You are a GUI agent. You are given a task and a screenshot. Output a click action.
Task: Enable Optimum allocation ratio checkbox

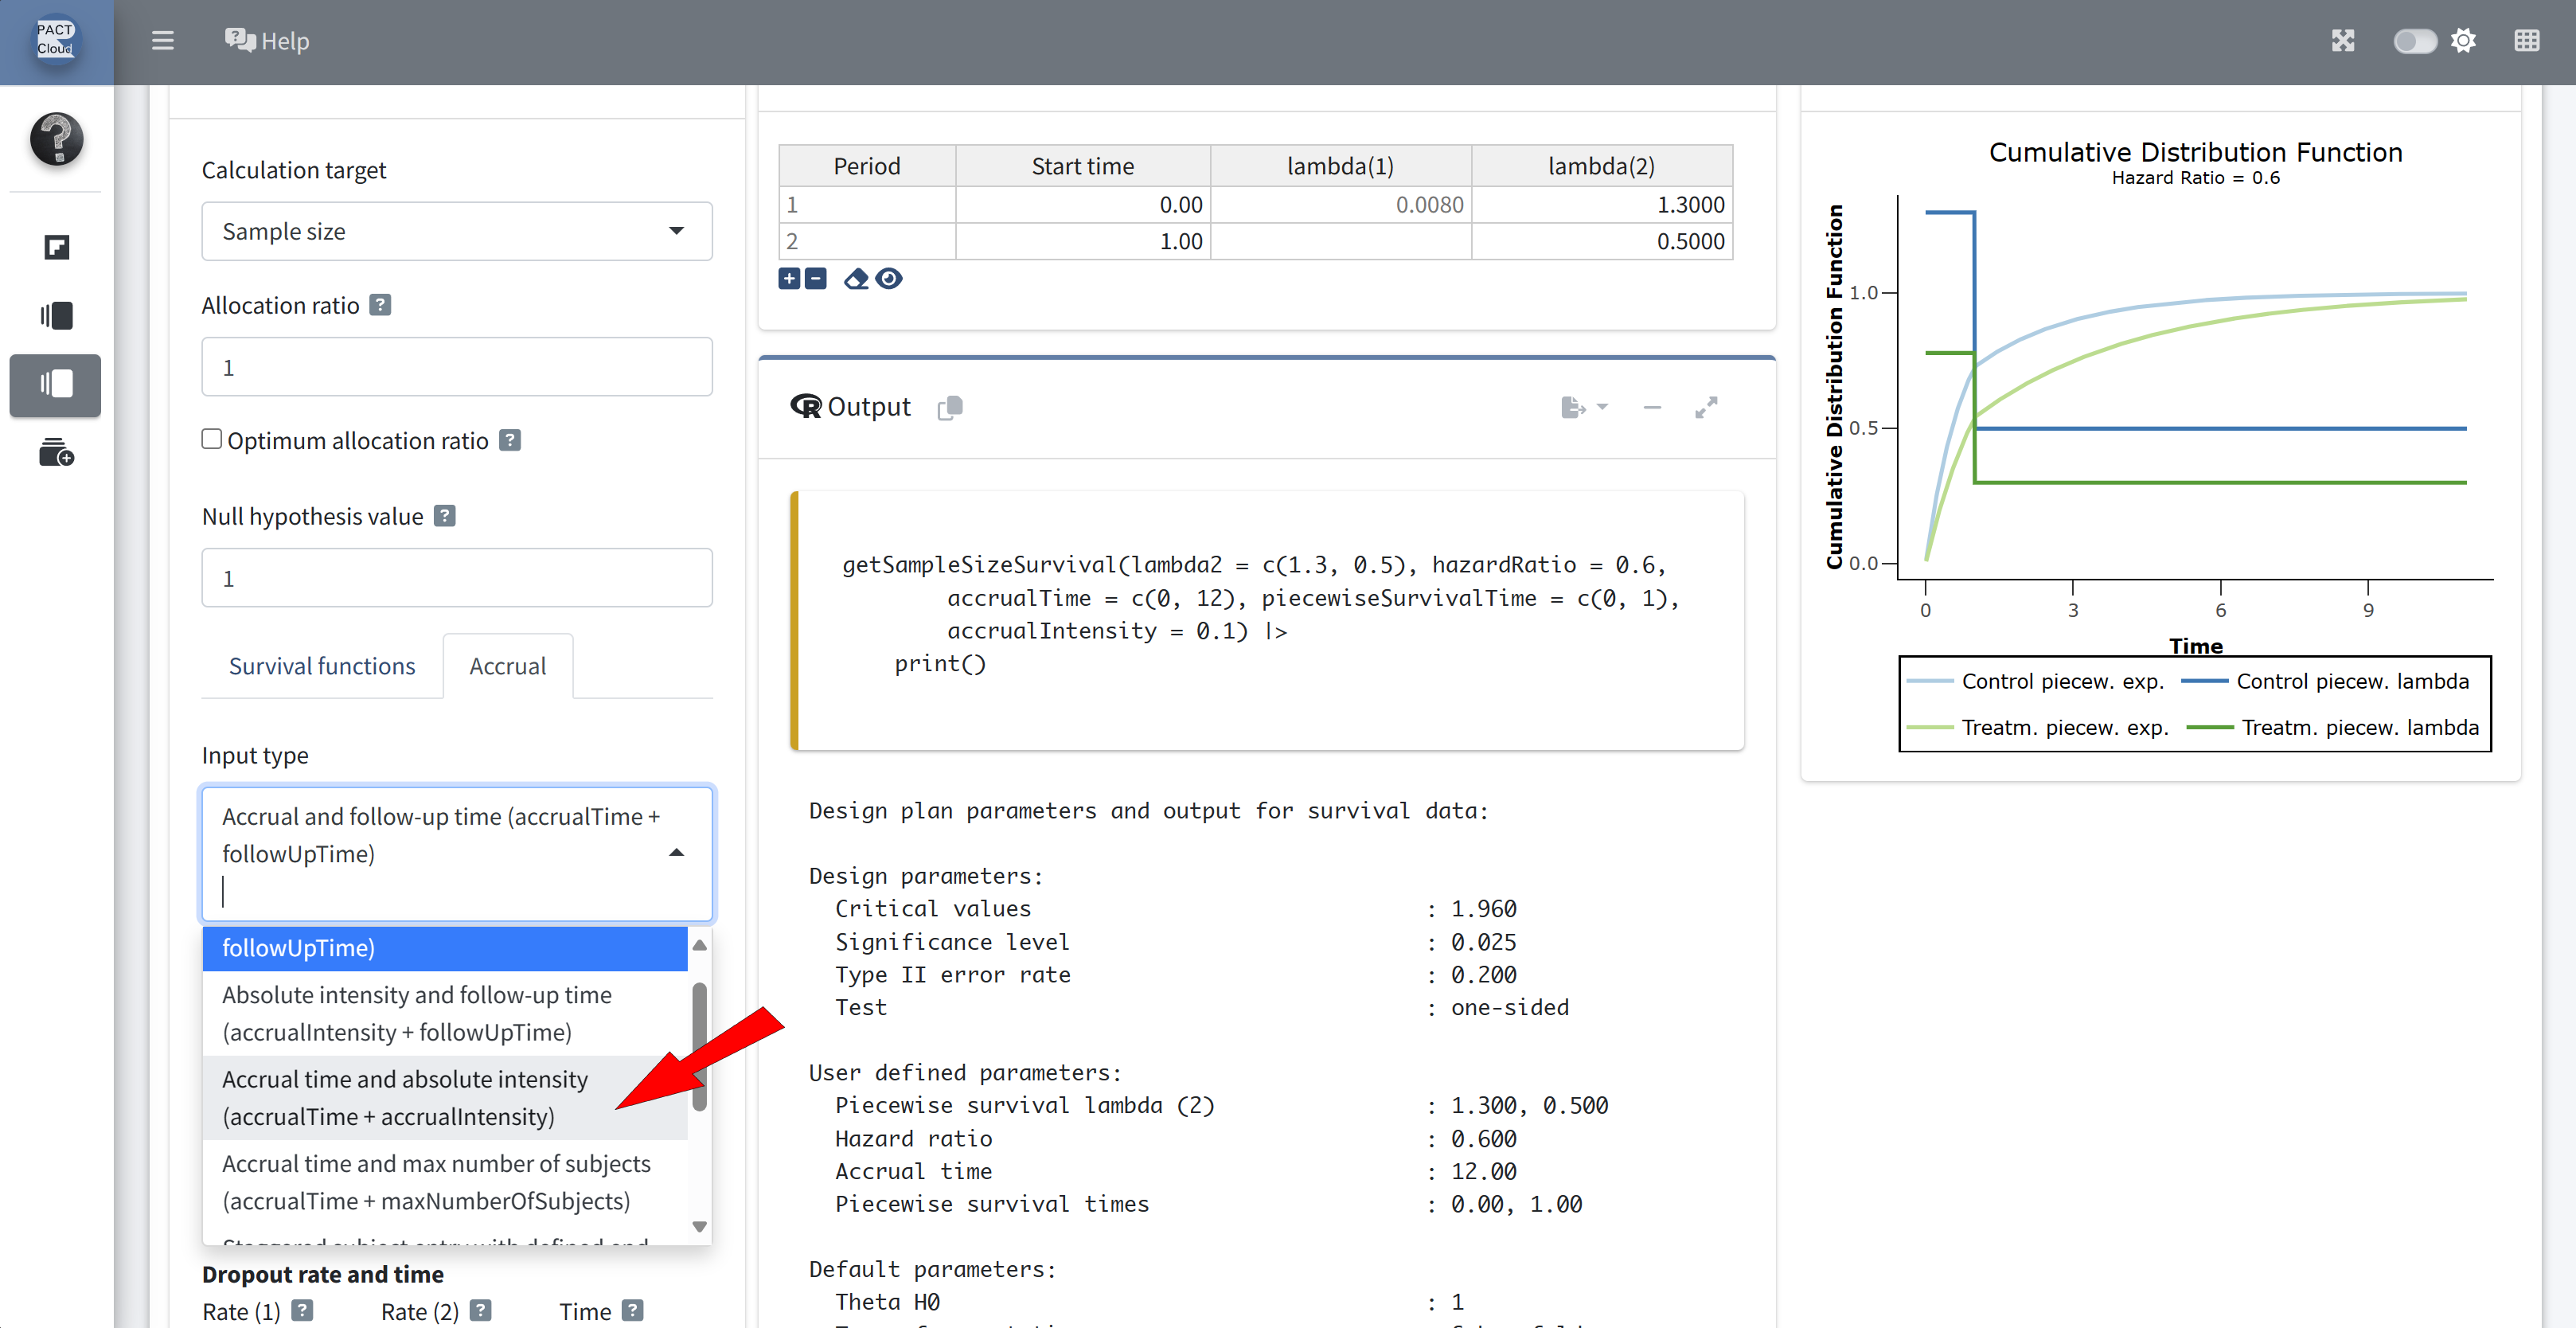point(212,439)
